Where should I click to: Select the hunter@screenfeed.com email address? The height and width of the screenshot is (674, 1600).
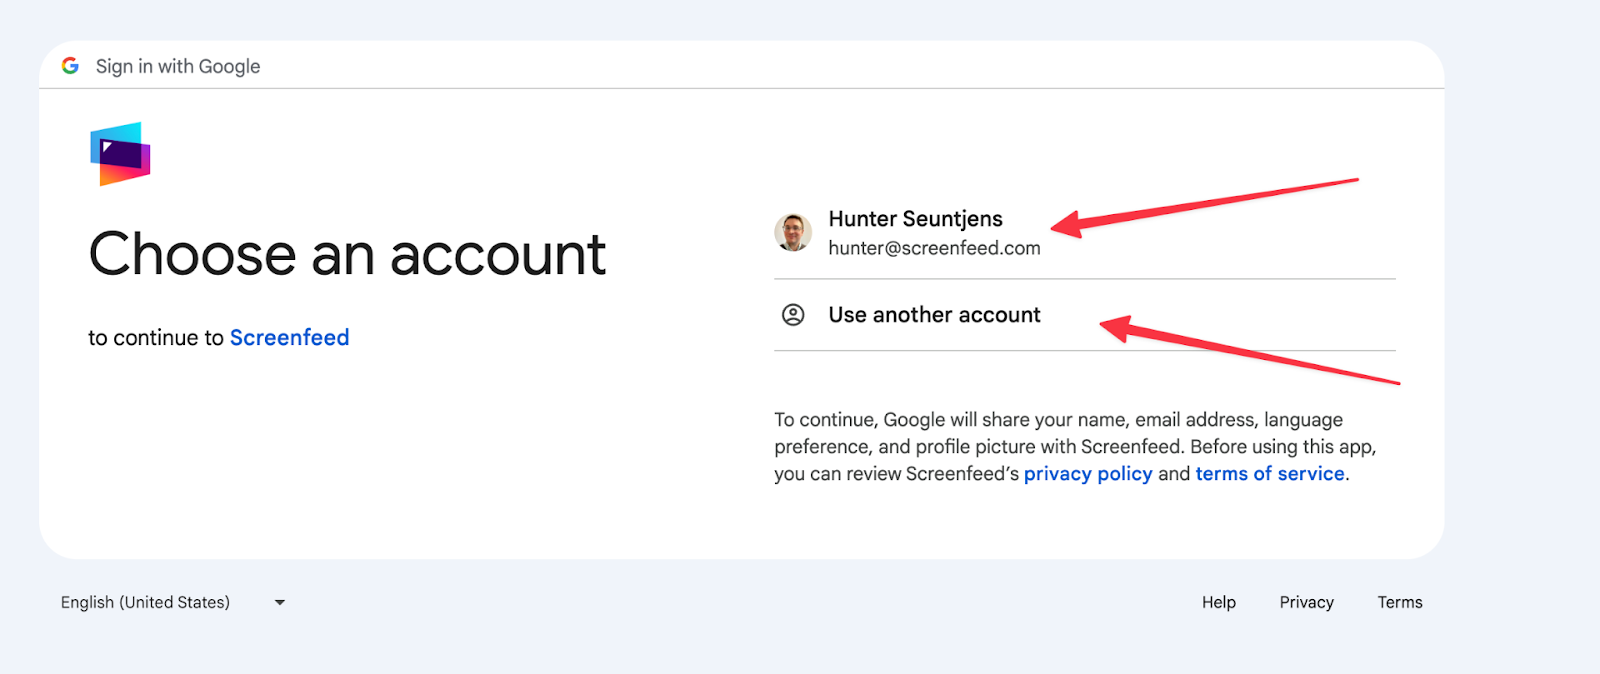click(934, 248)
